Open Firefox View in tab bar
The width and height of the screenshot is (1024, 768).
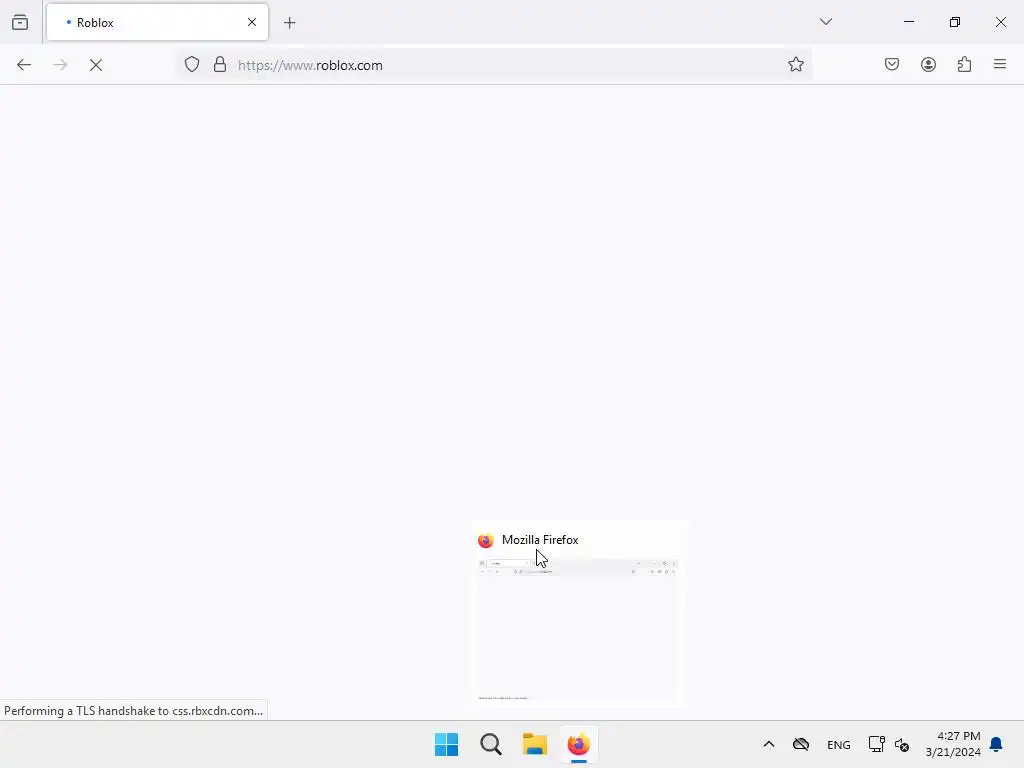(x=20, y=22)
